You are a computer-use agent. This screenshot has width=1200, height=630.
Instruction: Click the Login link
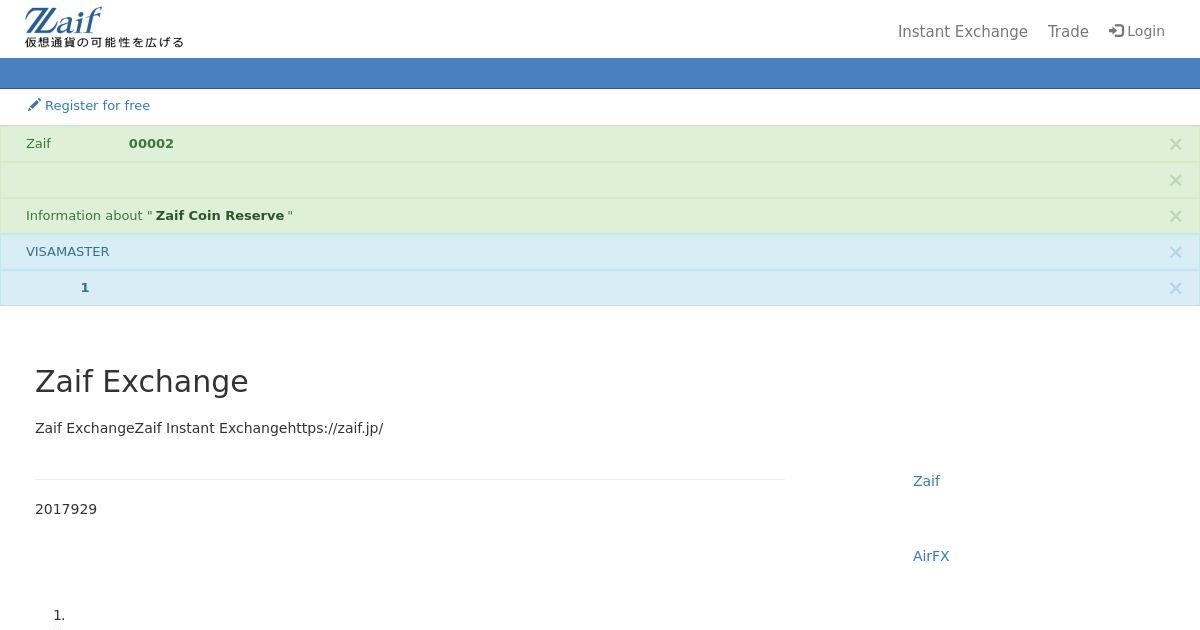(x=1137, y=31)
